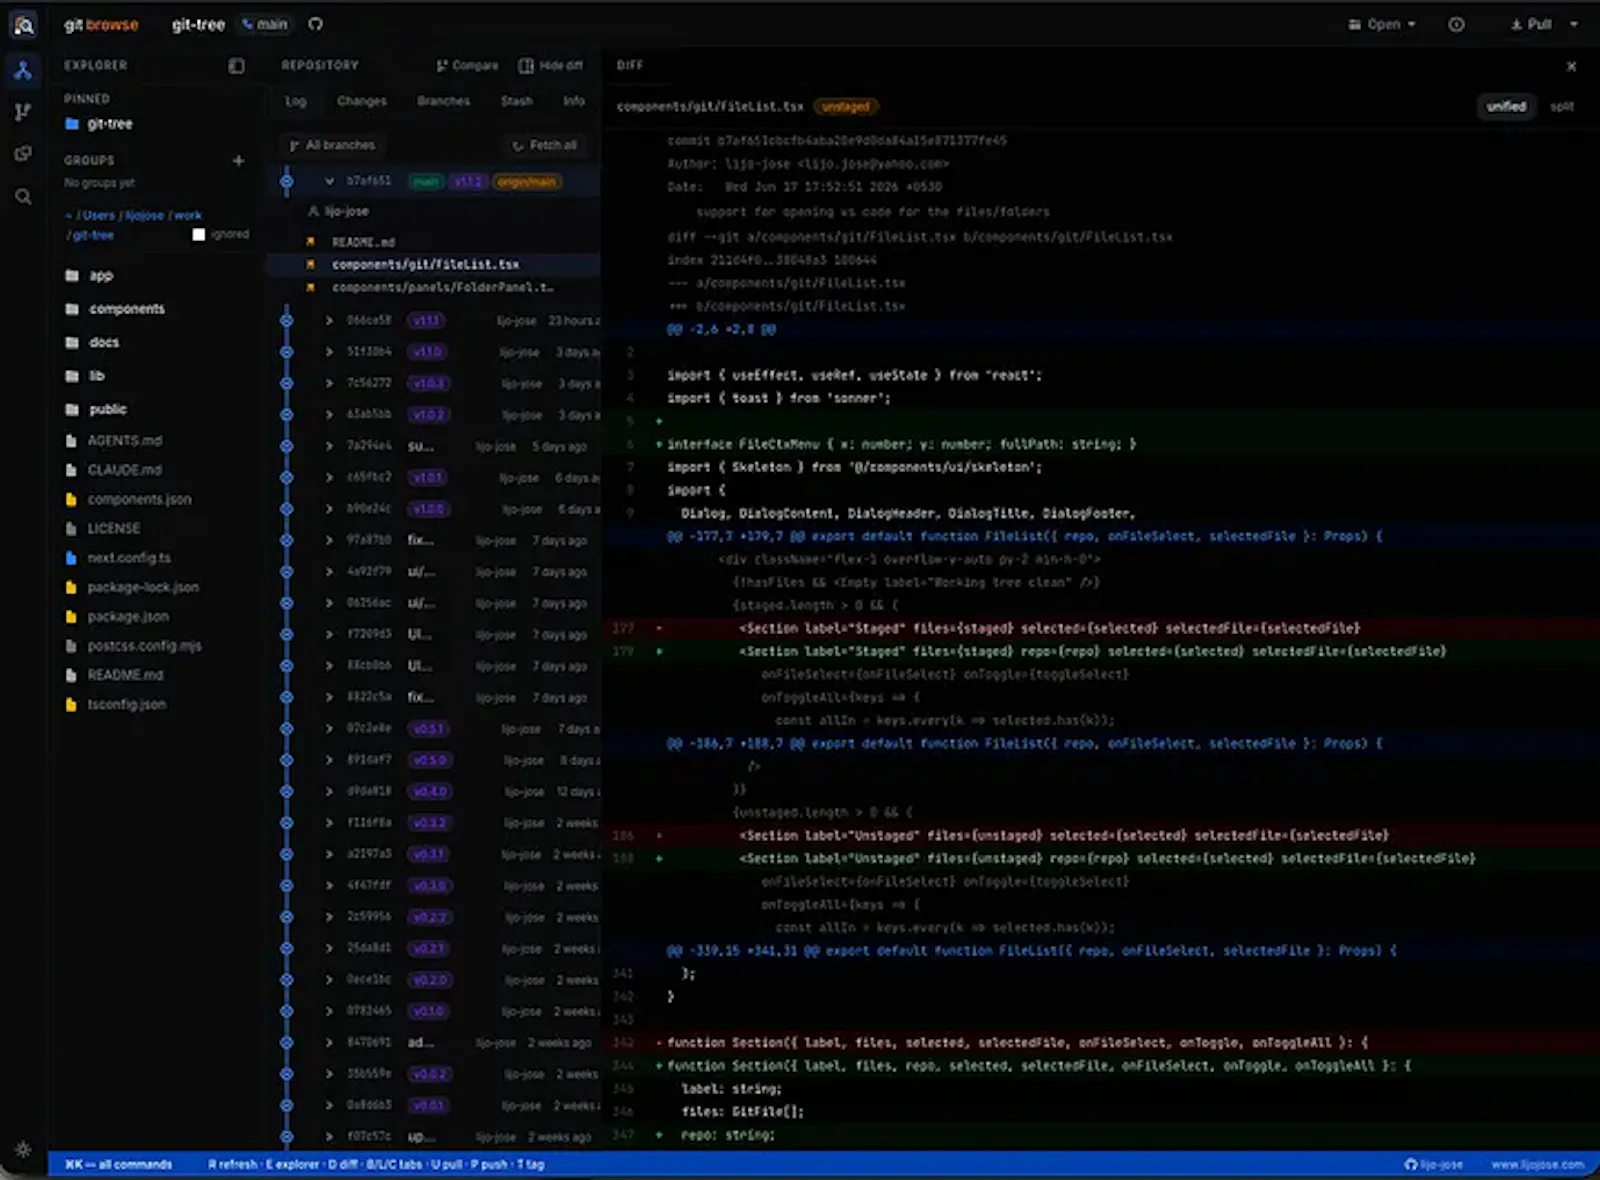Viewport: 1600px width, 1180px height.
Task: Add a new group with the plus icon
Action: click(x=238, y=160)
